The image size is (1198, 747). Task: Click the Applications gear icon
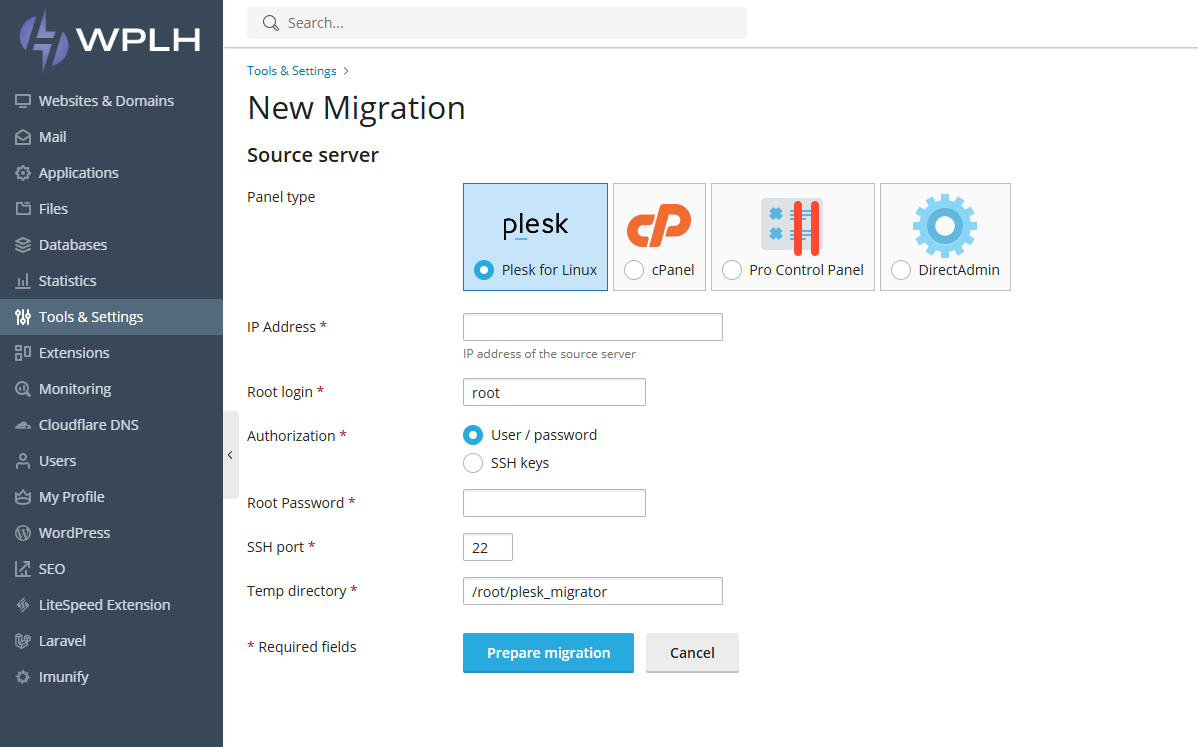(x=23, y=173)
